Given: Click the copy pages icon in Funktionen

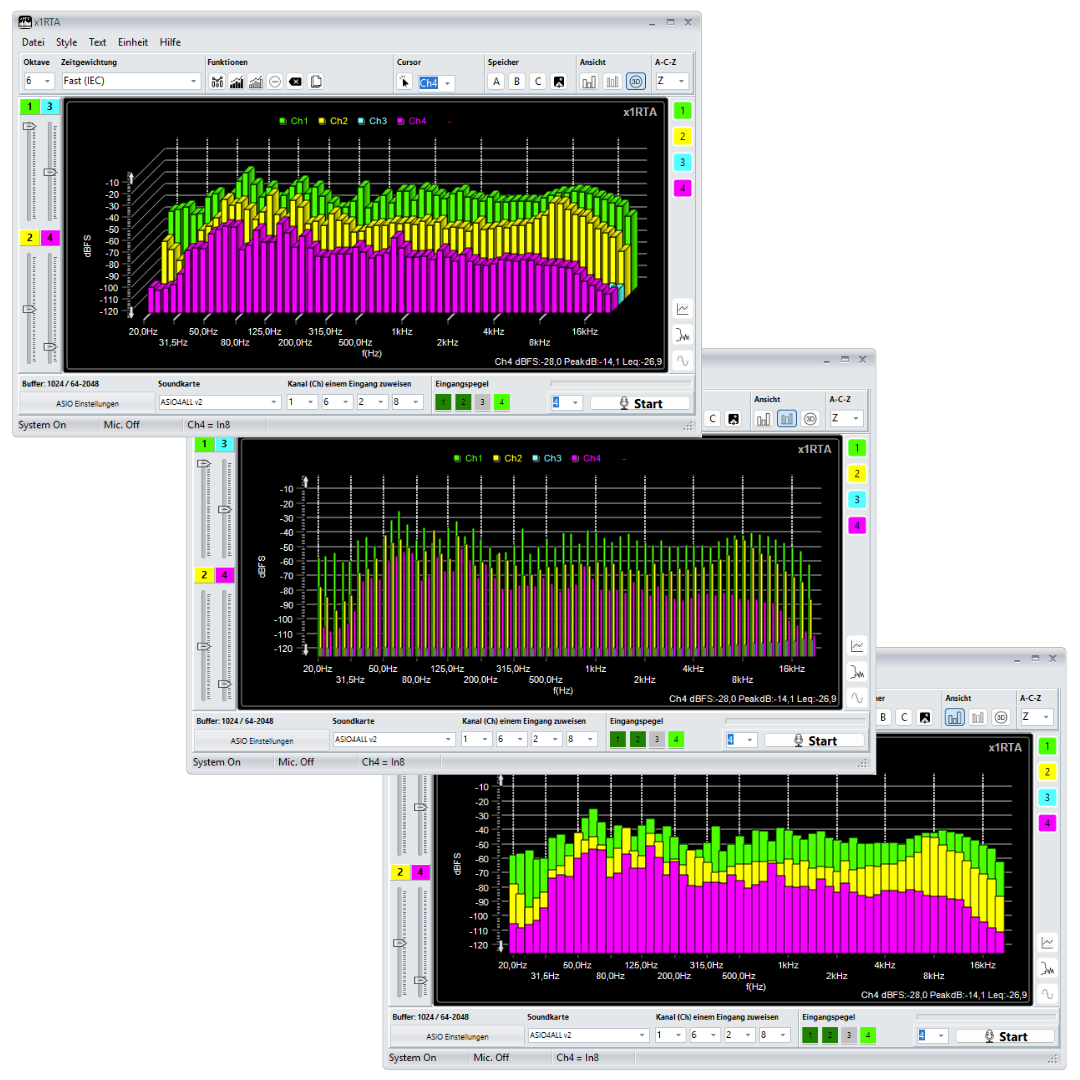Looking at the screenshot, I should tap(316, 82).
